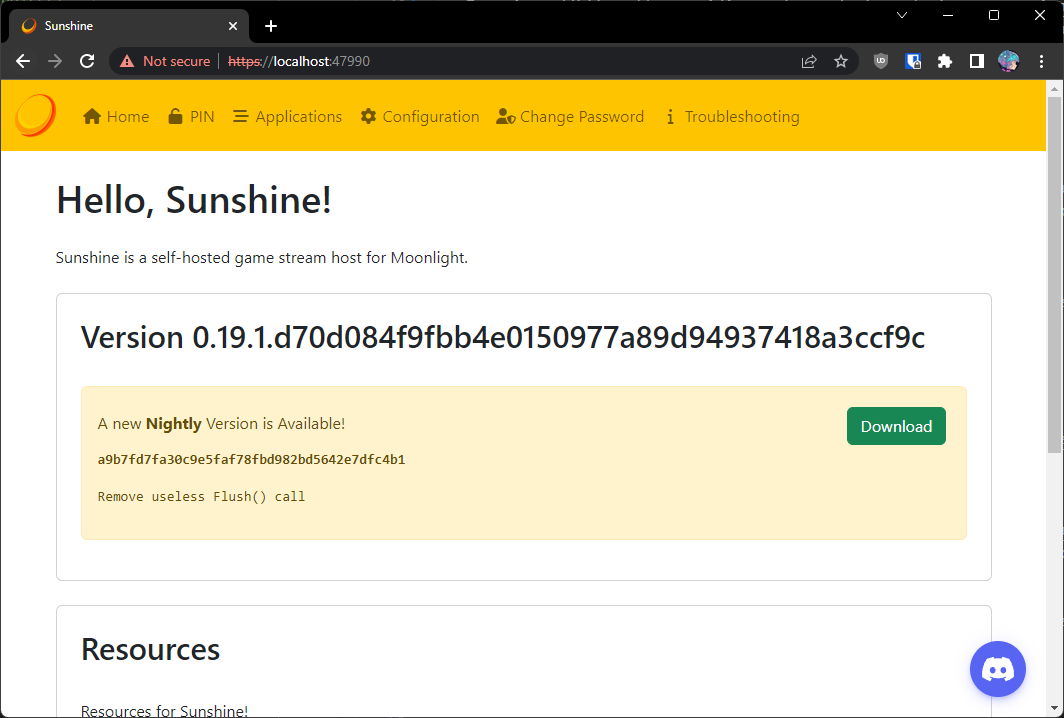Click 'A new Nightly Version is Available!' text
The width and height of the screenshot is (1064, 718).
[x=221, y=424]
